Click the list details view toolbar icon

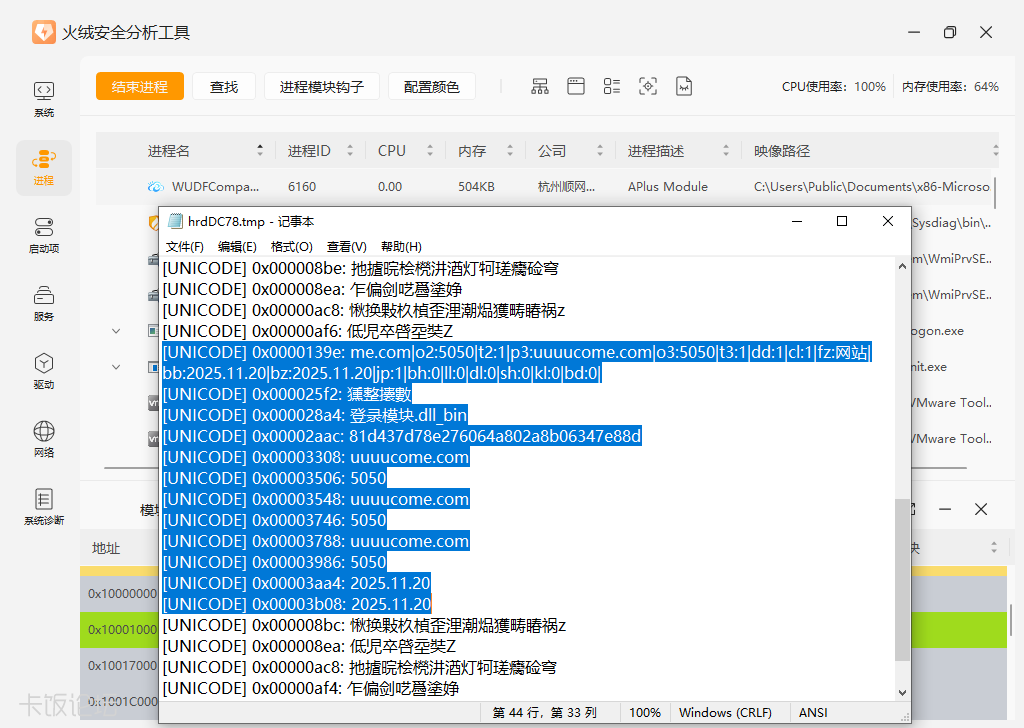[612, 87]
